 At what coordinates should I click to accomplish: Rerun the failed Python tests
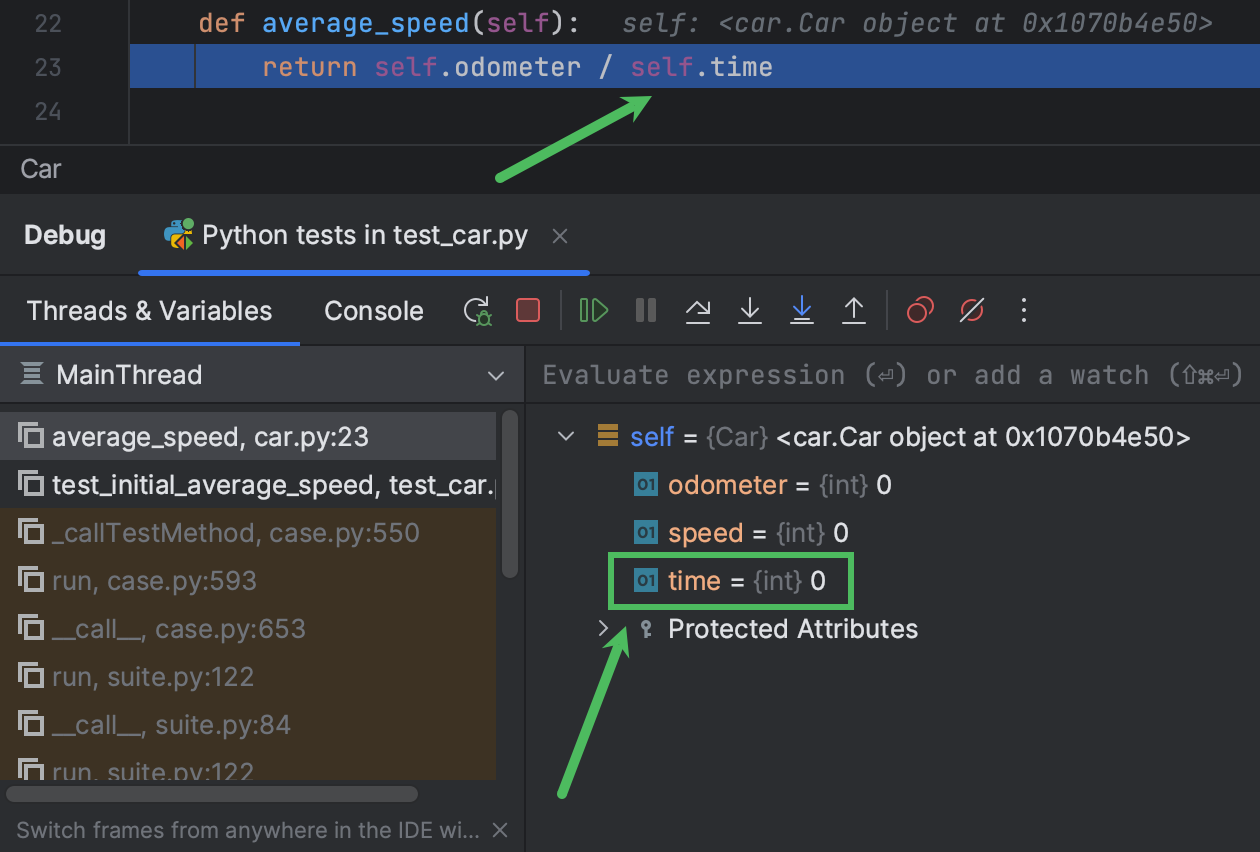[477, 310]
